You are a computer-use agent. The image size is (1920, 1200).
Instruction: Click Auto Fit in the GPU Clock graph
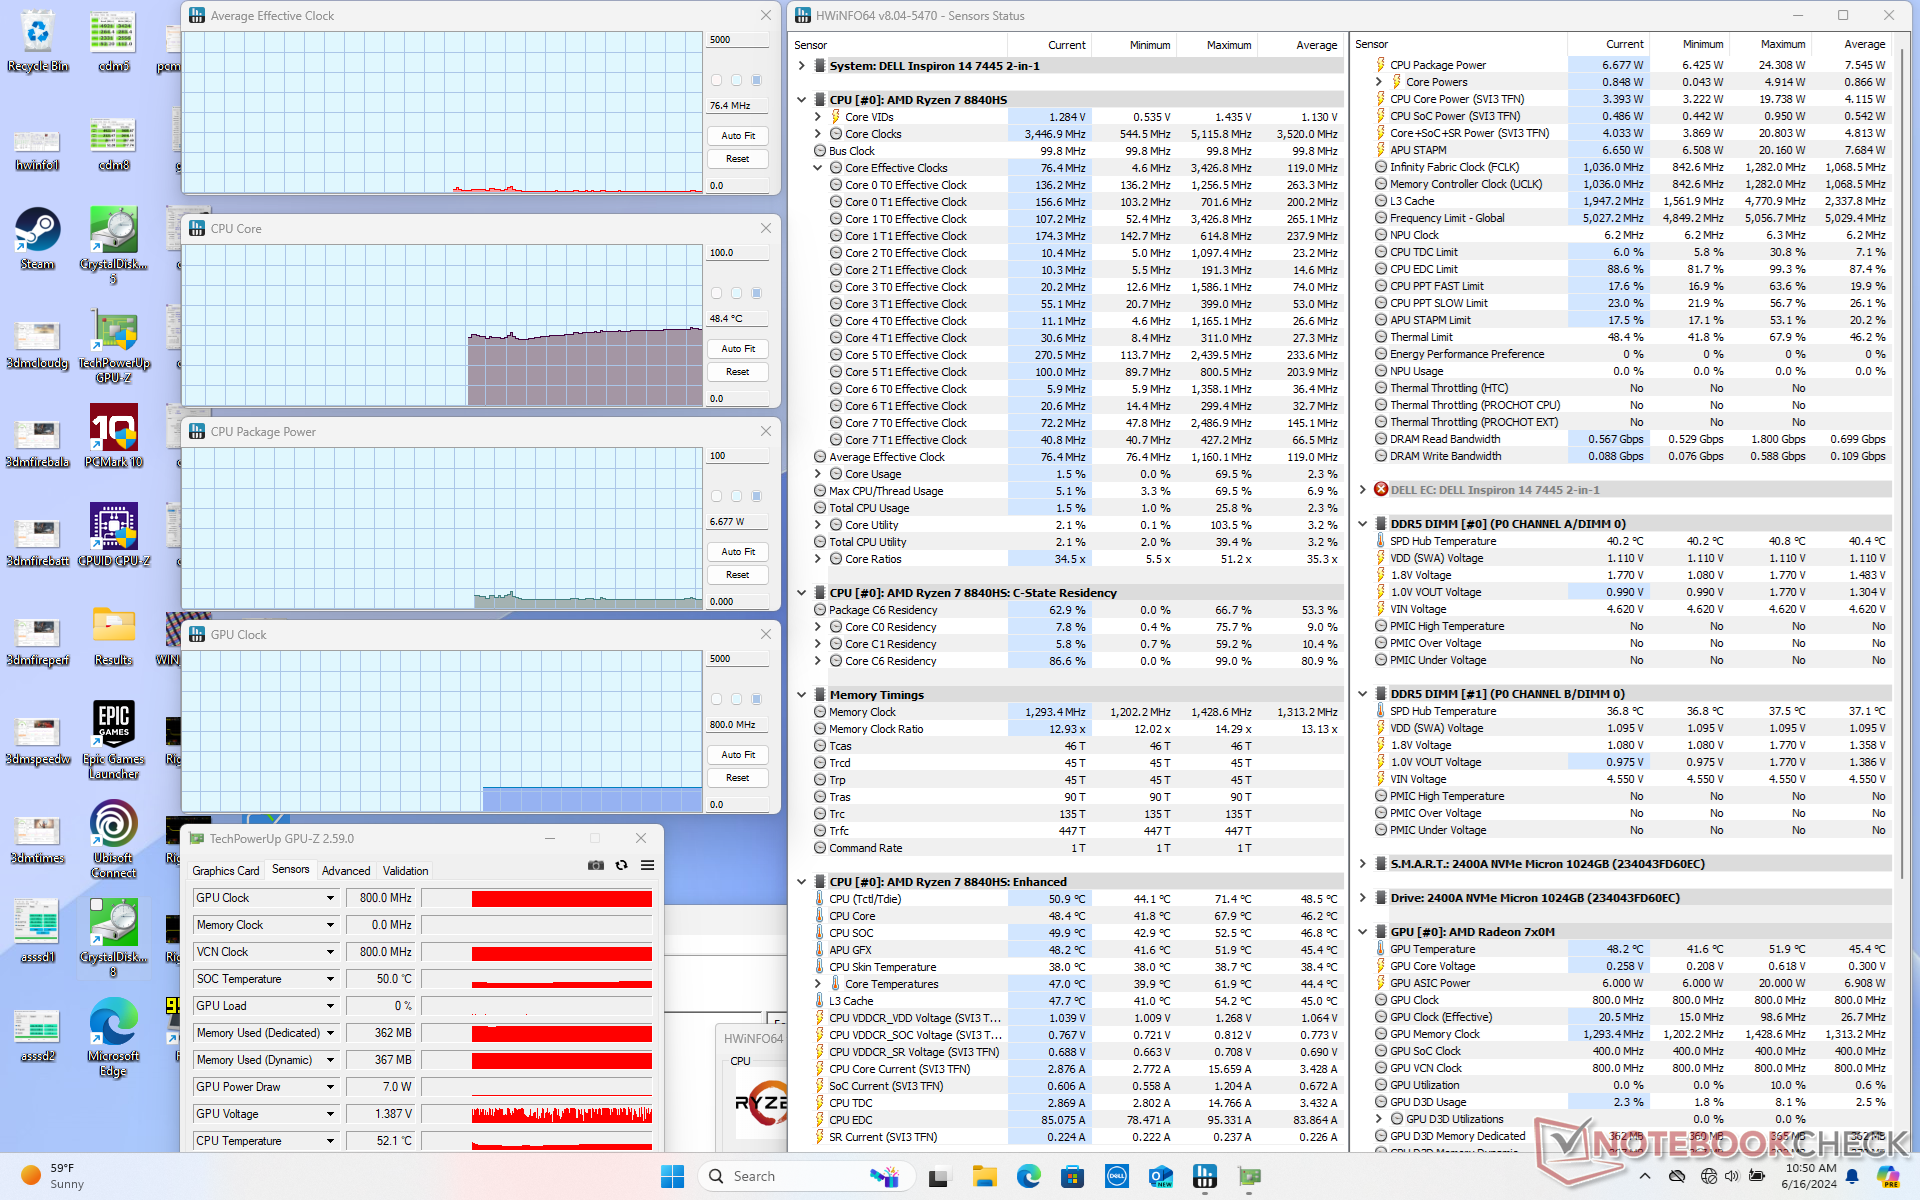pos(738,755)
